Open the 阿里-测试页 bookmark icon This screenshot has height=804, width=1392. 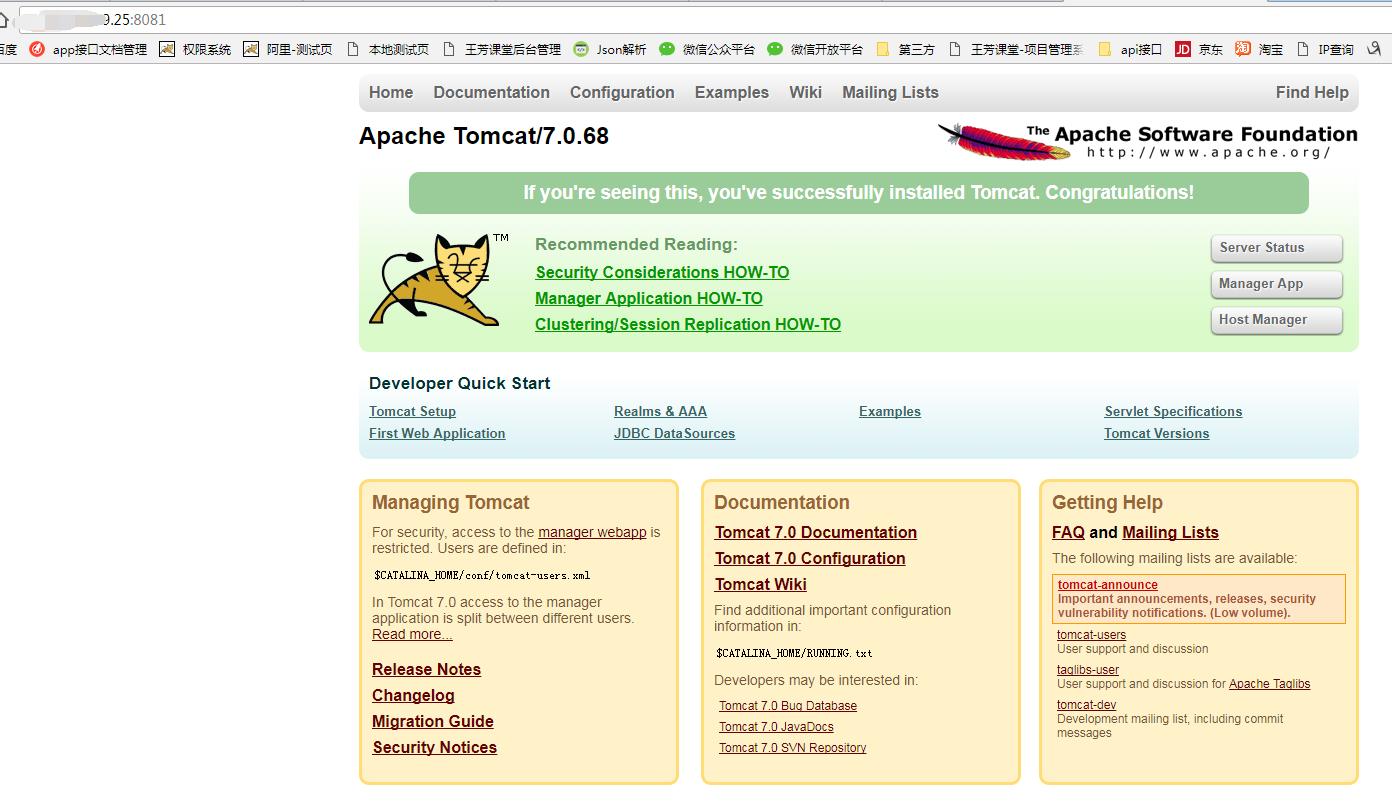(251, 49)
